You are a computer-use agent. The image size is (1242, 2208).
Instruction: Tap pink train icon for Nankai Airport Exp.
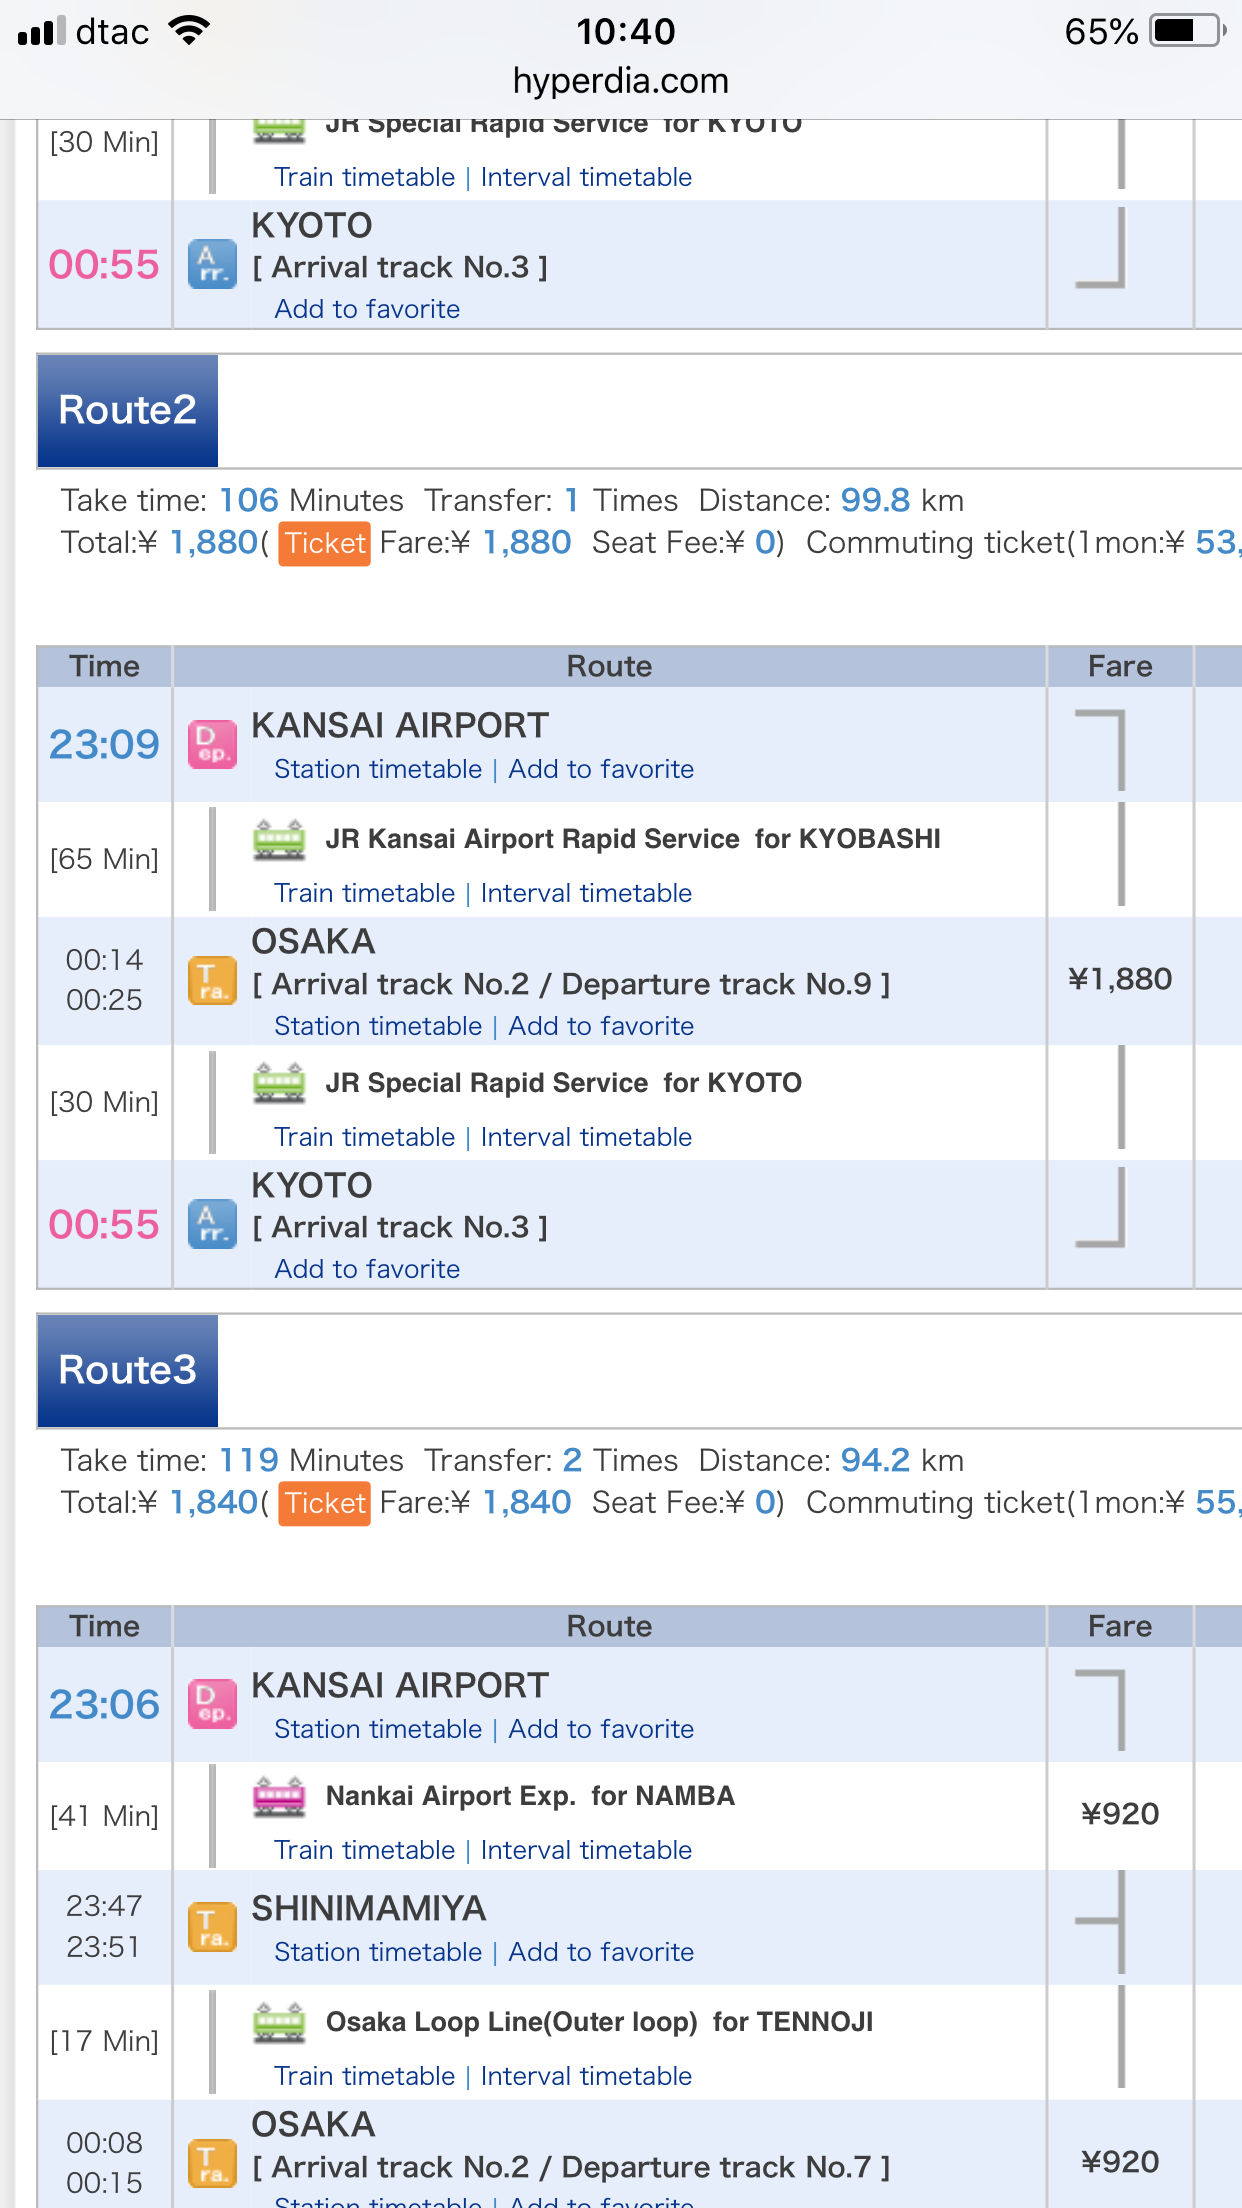[279, 1797]
